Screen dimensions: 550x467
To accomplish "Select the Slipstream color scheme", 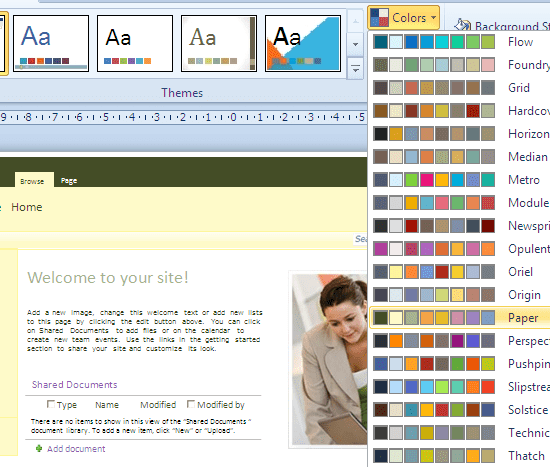I will tap(460, 387).
